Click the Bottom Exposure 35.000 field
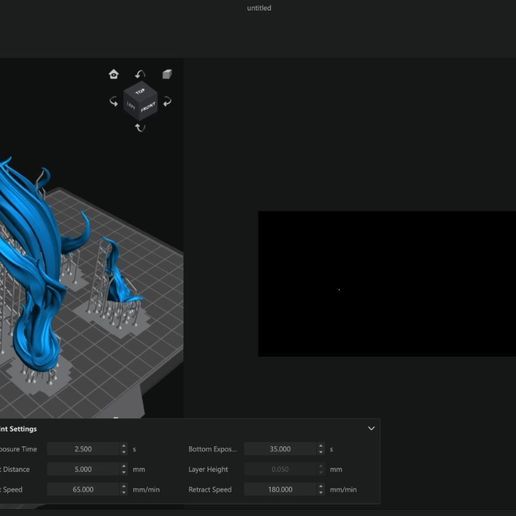This screenshot has height=516, width=516. 280,449
